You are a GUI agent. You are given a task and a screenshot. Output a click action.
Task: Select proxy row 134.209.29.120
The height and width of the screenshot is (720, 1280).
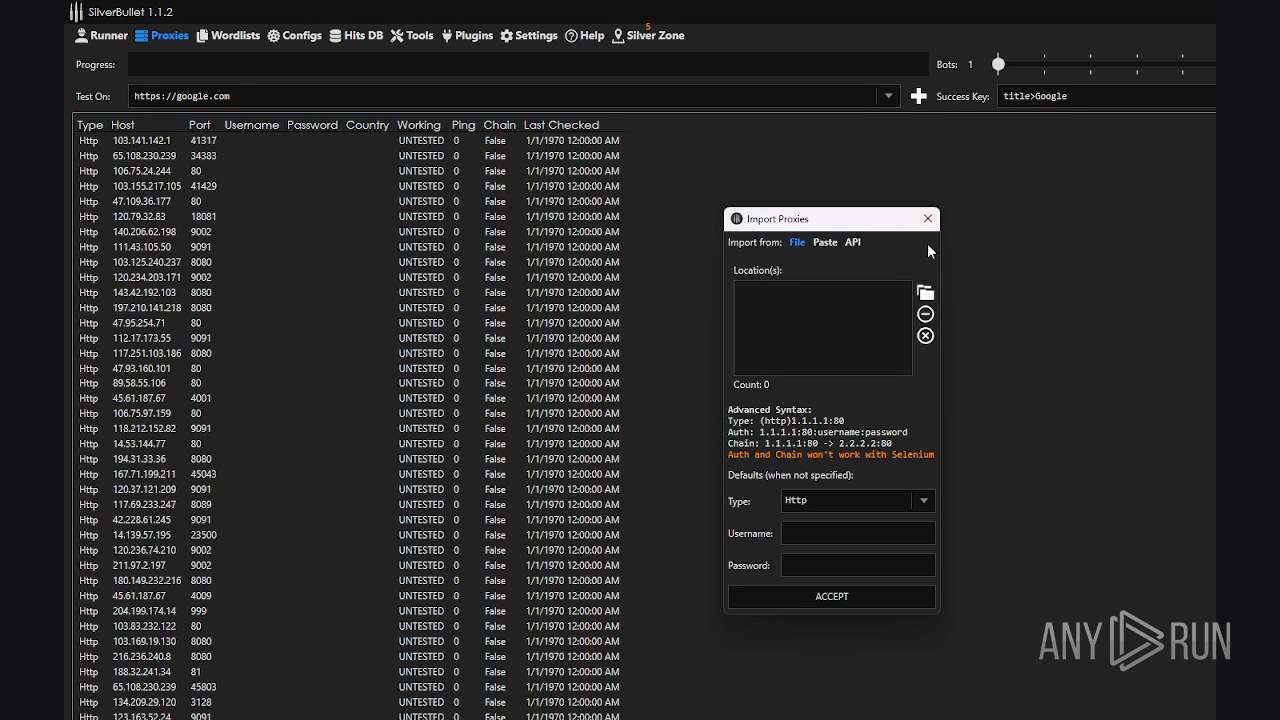pyautogui.click(x=349, y=702)
